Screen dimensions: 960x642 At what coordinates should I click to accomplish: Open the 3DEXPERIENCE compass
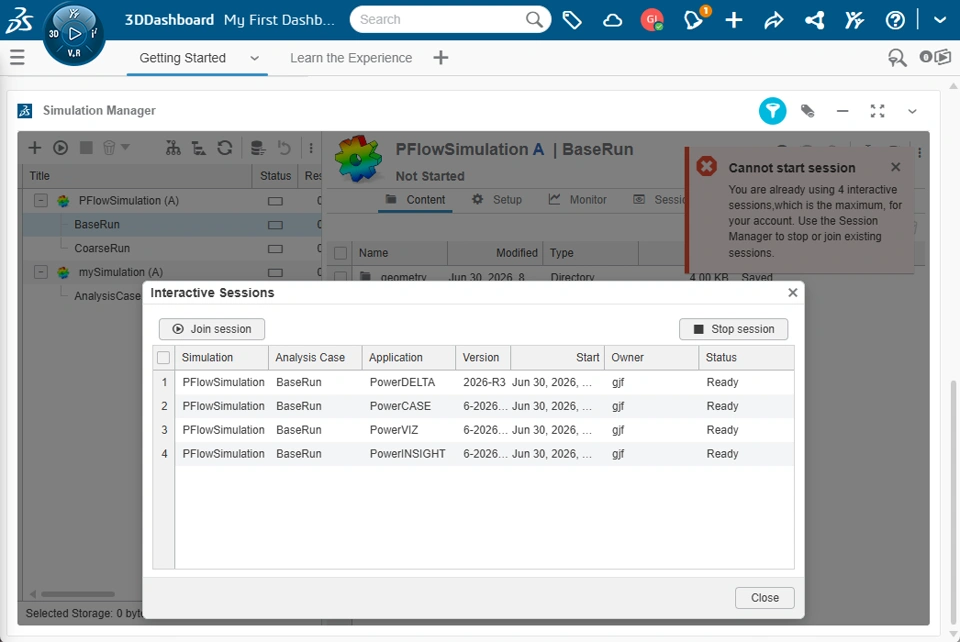pyautogui.click(x=73, y=34)
